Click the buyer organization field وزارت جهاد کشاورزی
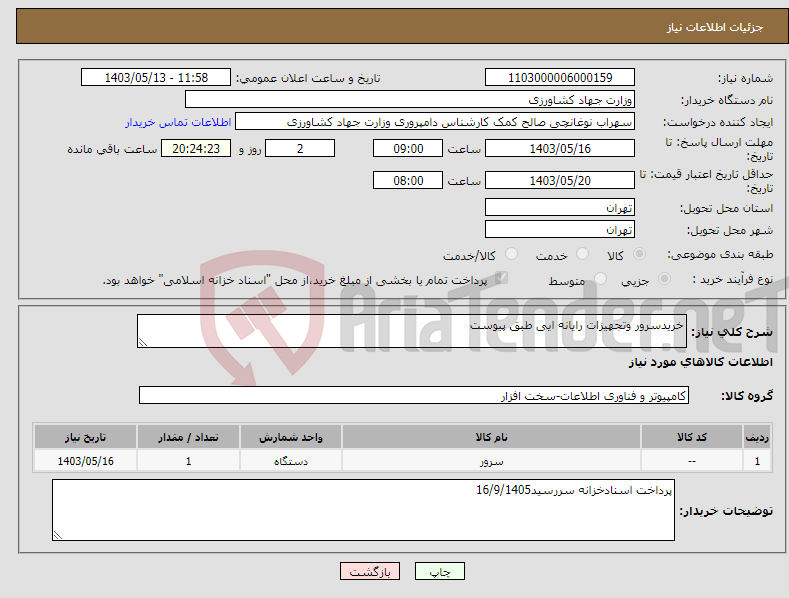Screen dimensions: 789x598 pos(410,100)
